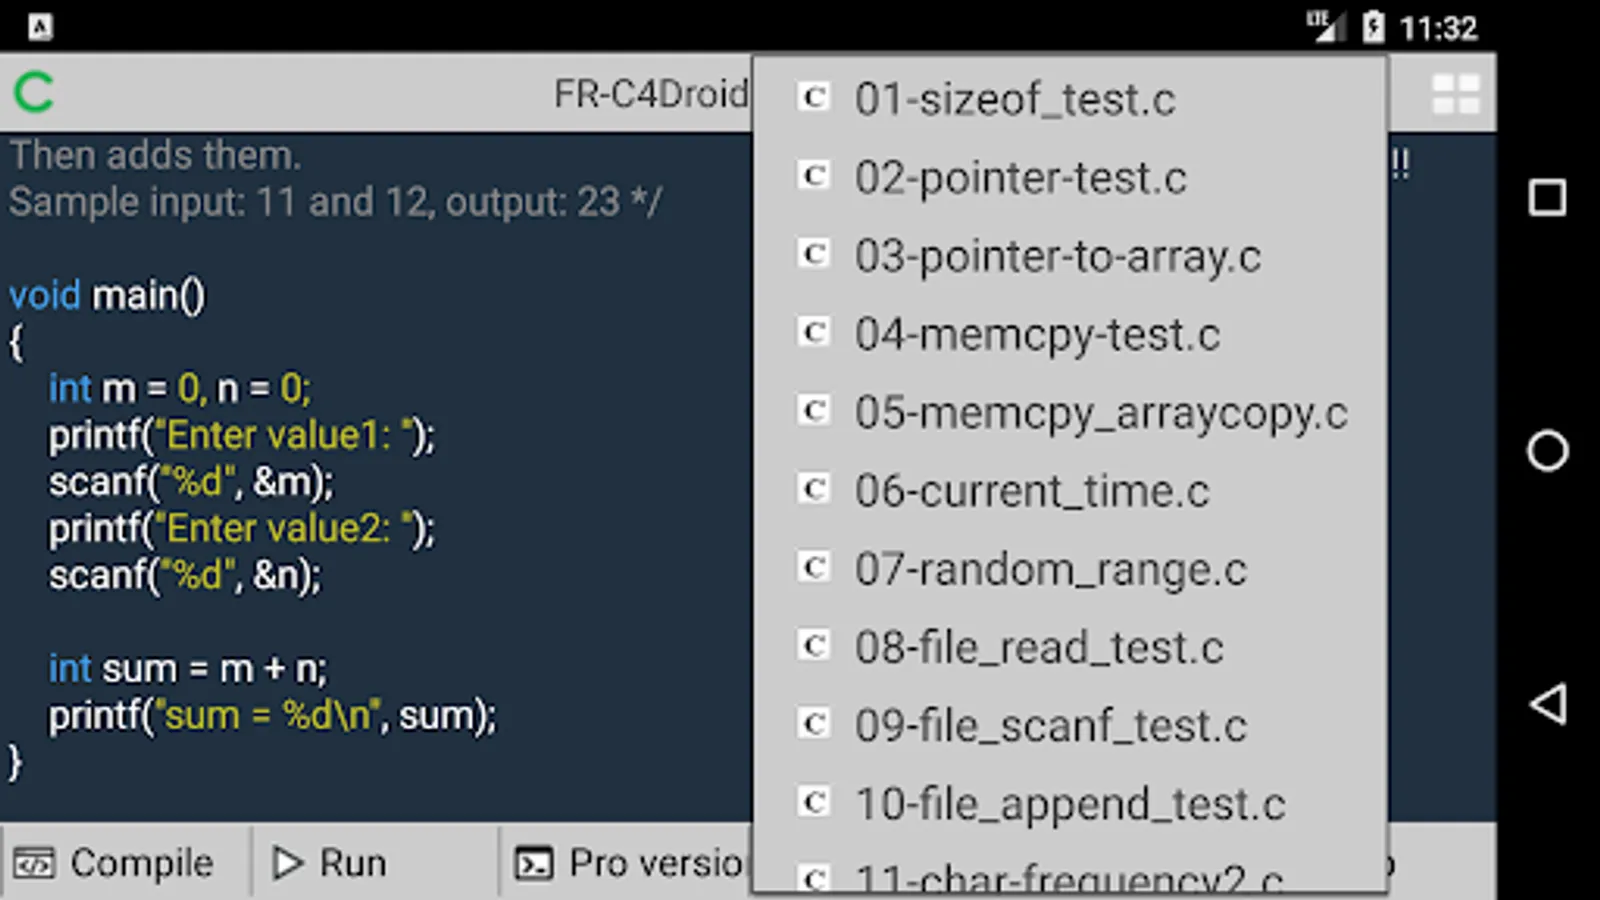Viewport: 1600px width, 900px height.
Task: Select 03-pointer-to-array.c in the list
Action: click(1057, 256)
